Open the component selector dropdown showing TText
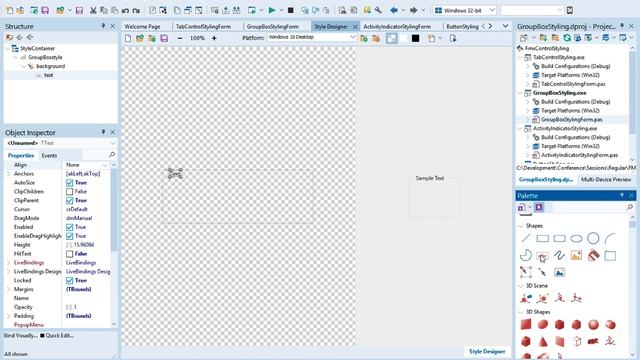The height and width of the screenshot is (360, 640). (112, 143)
